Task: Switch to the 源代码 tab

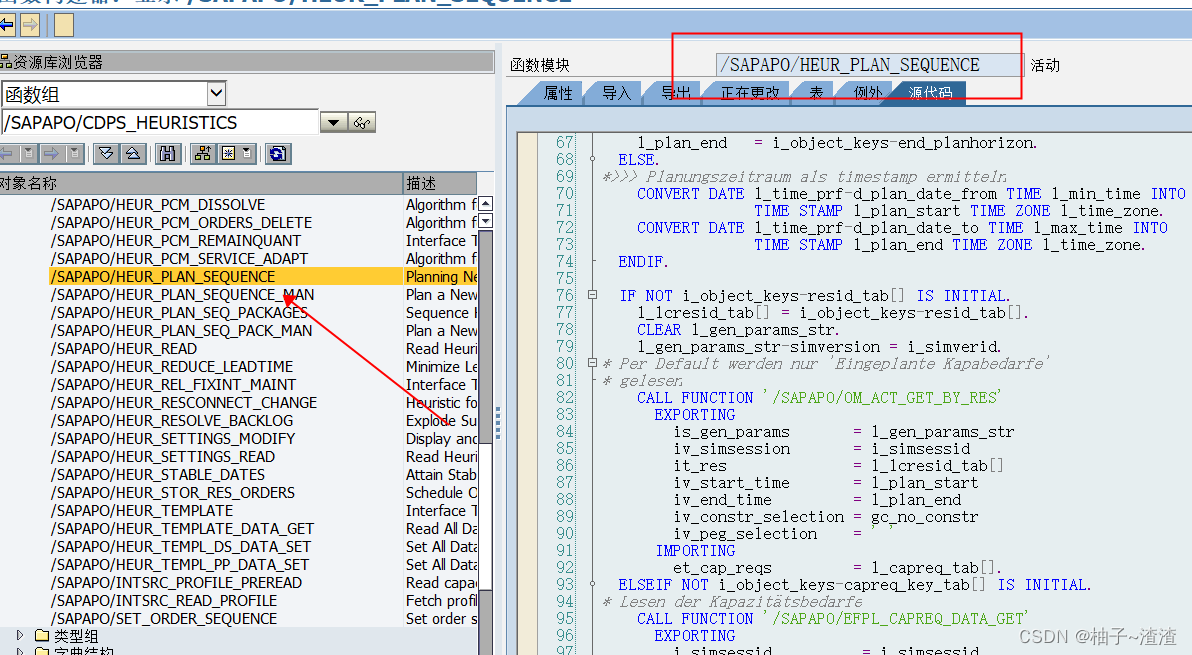Action: coord(930,93)
